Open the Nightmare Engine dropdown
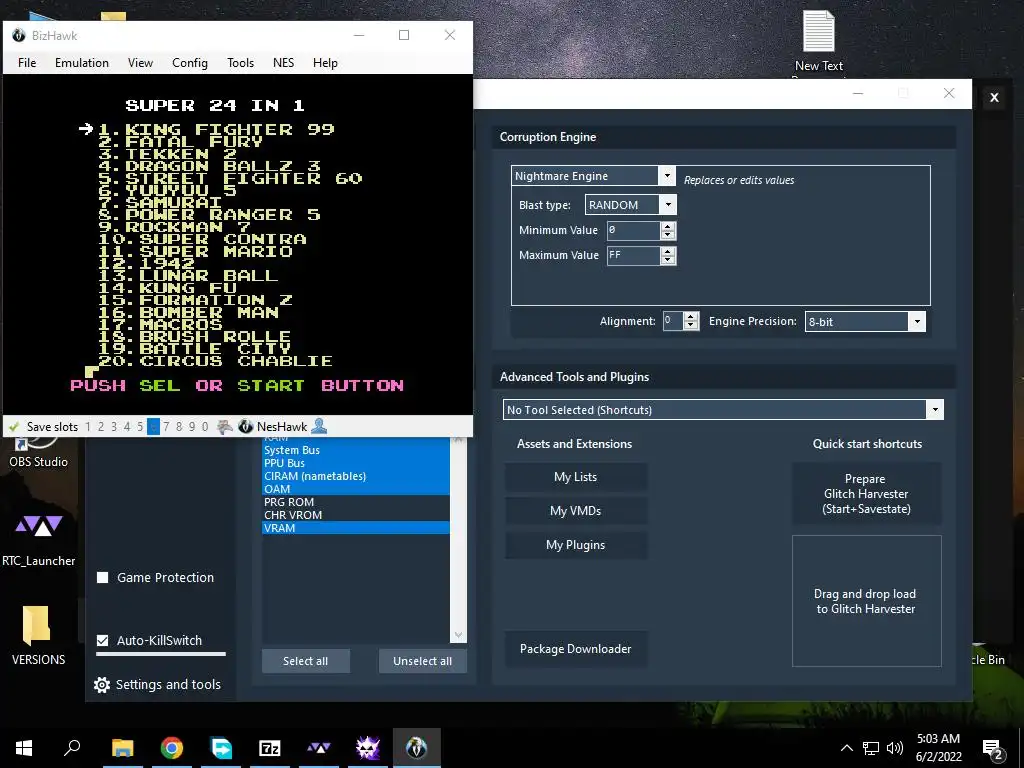1024x768 pixels. click(667, 176)
